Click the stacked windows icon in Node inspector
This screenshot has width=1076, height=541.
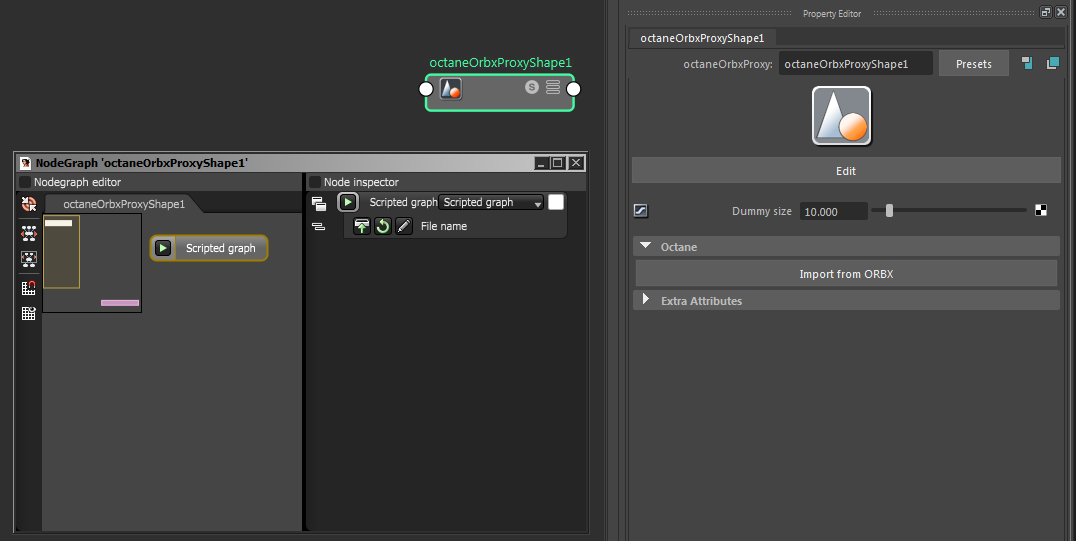(318, 203)
